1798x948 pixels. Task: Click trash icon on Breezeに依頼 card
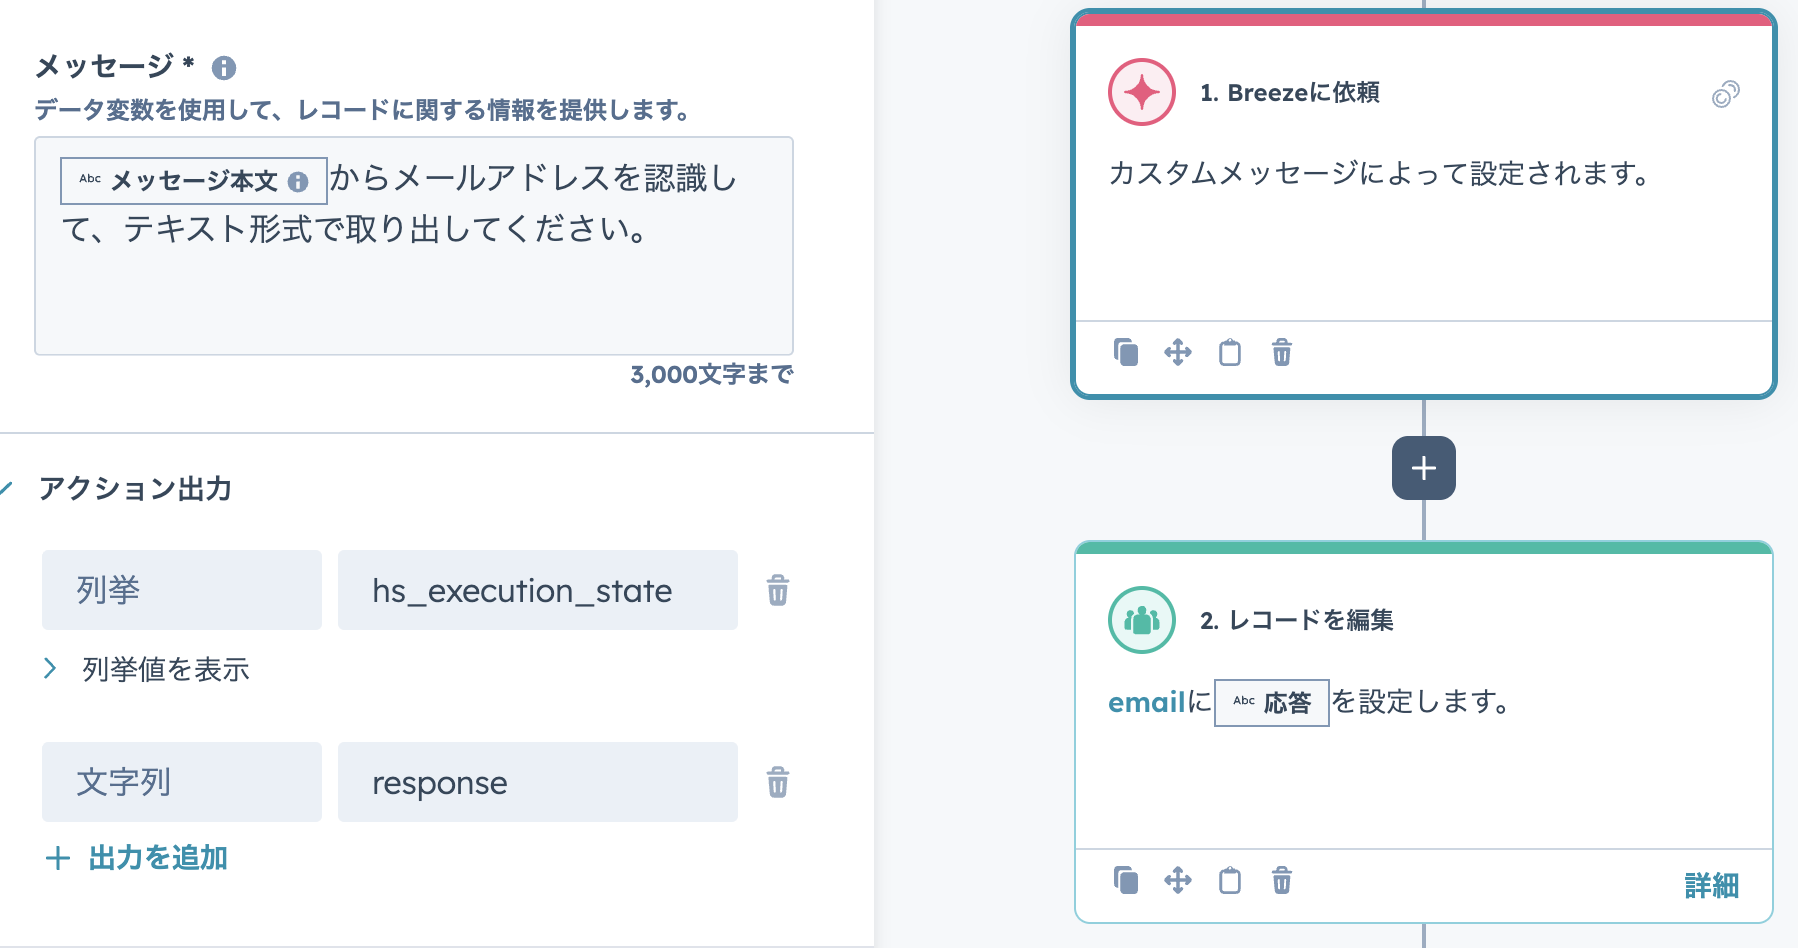click(x=1282, y=352)
